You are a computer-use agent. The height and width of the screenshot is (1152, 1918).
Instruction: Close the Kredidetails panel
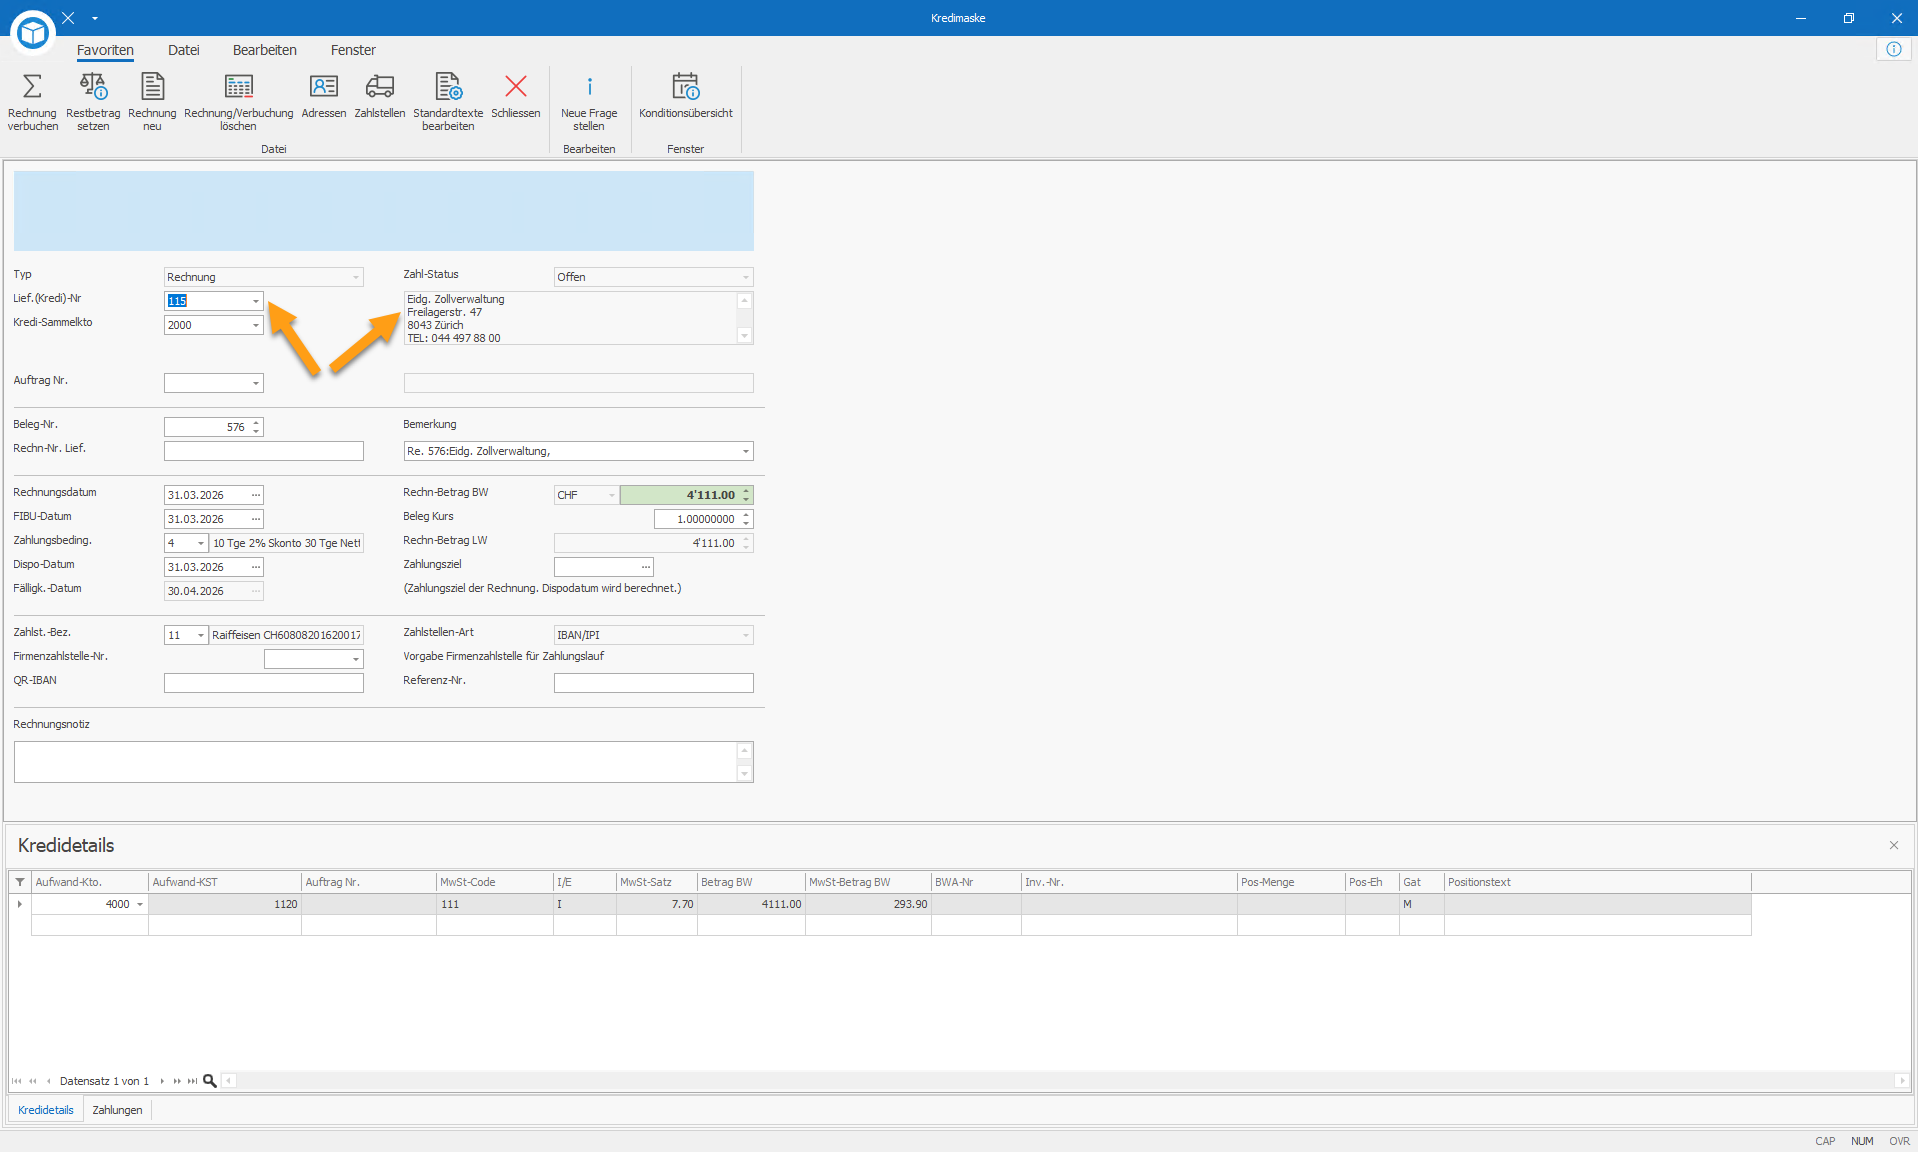click(x=1894, y=845)
